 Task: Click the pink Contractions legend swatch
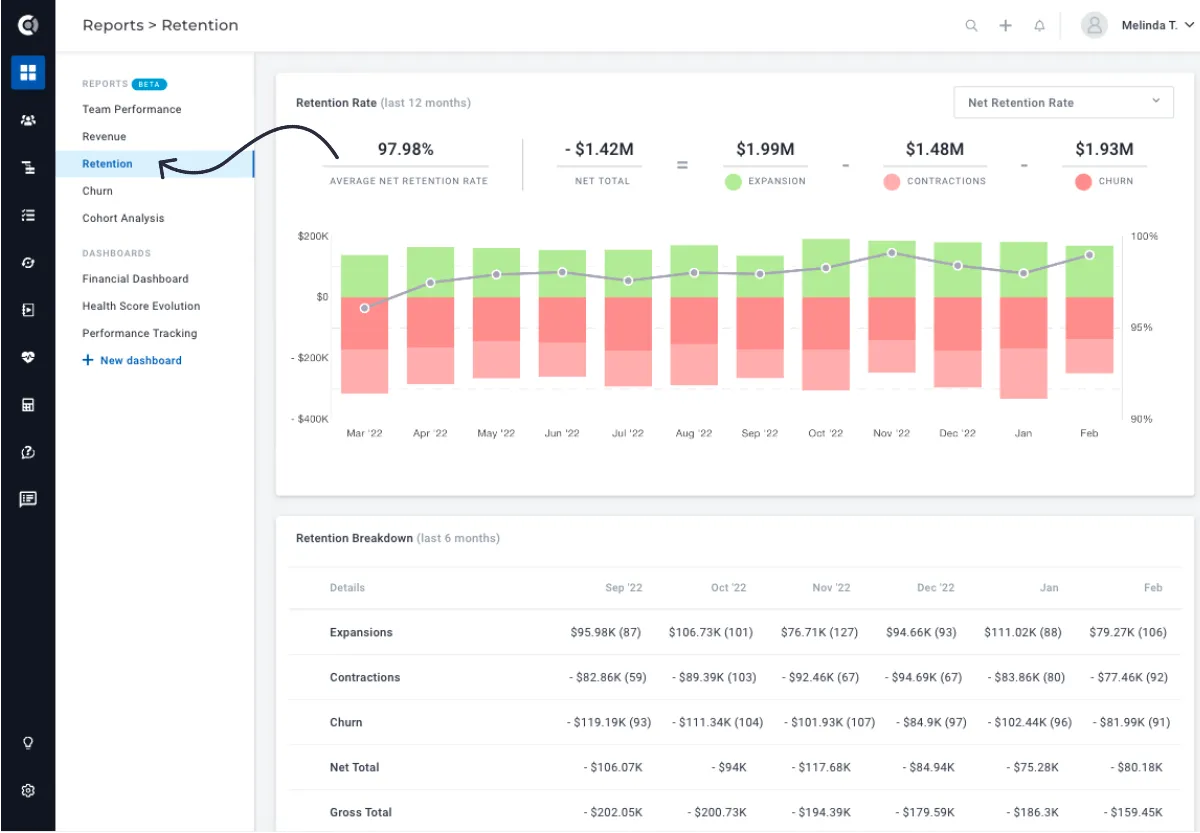click(x=892, y=182)
